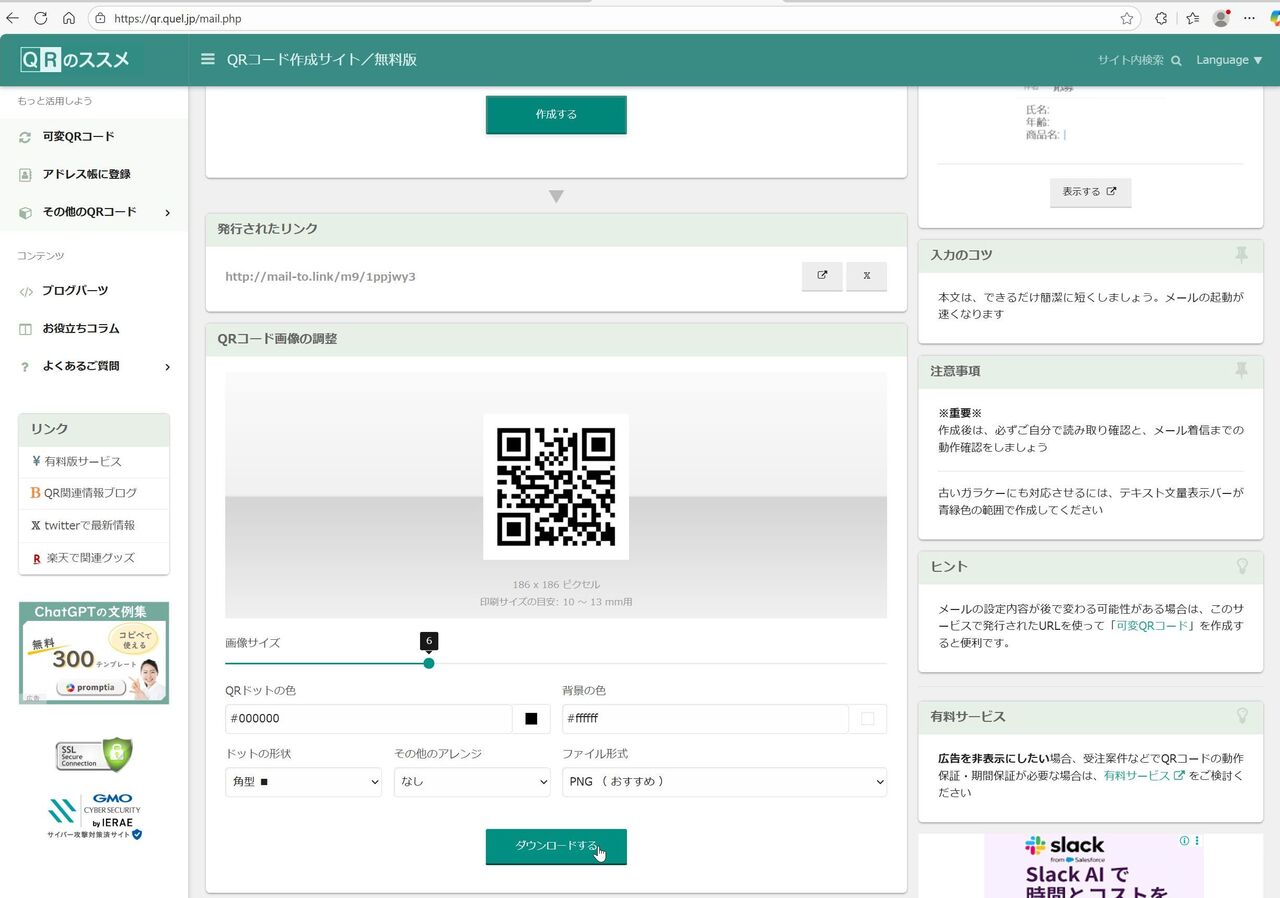Open the ドットの形状 dropdown
The width and height of the screenshot is (1280, 898).
(x=304, y=782)
